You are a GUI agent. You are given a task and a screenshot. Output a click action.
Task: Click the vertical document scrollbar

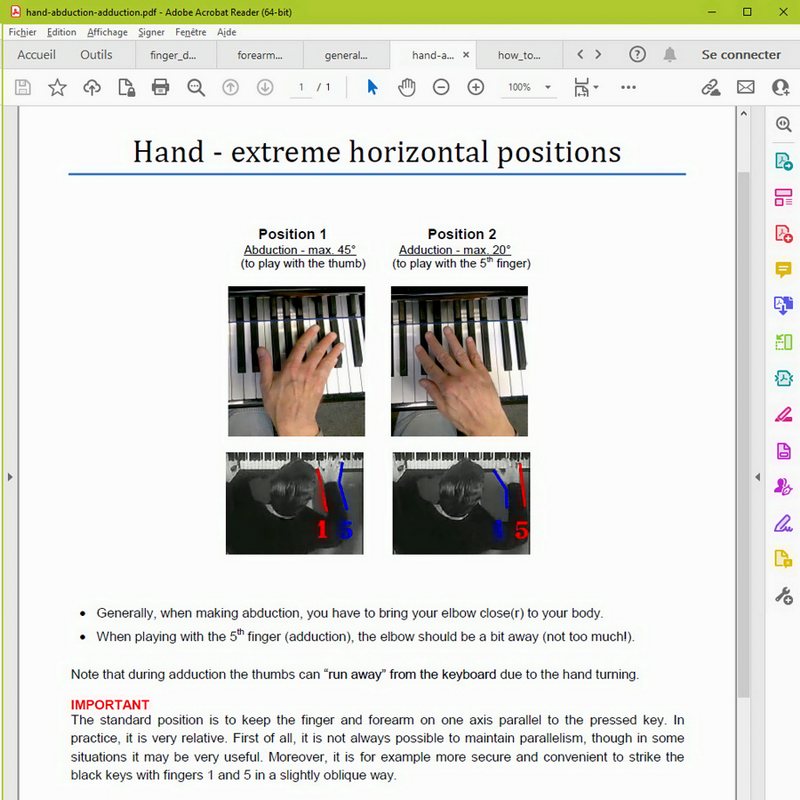pyautogui.click(x=742, y=400)
